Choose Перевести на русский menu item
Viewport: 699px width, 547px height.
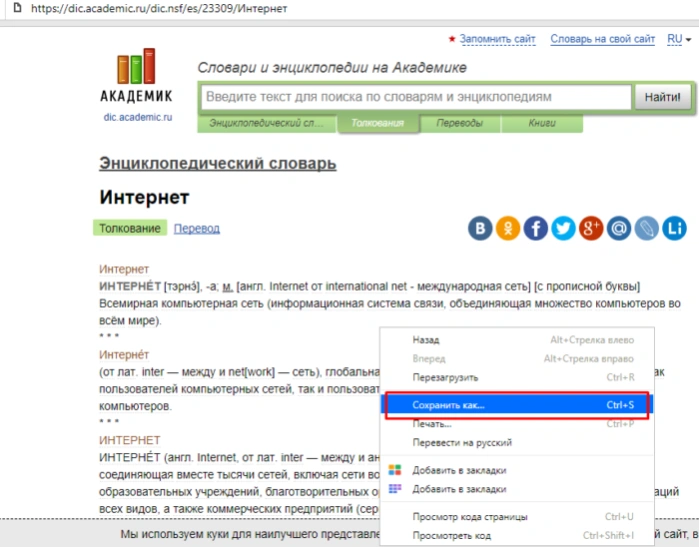click(517, 443)
